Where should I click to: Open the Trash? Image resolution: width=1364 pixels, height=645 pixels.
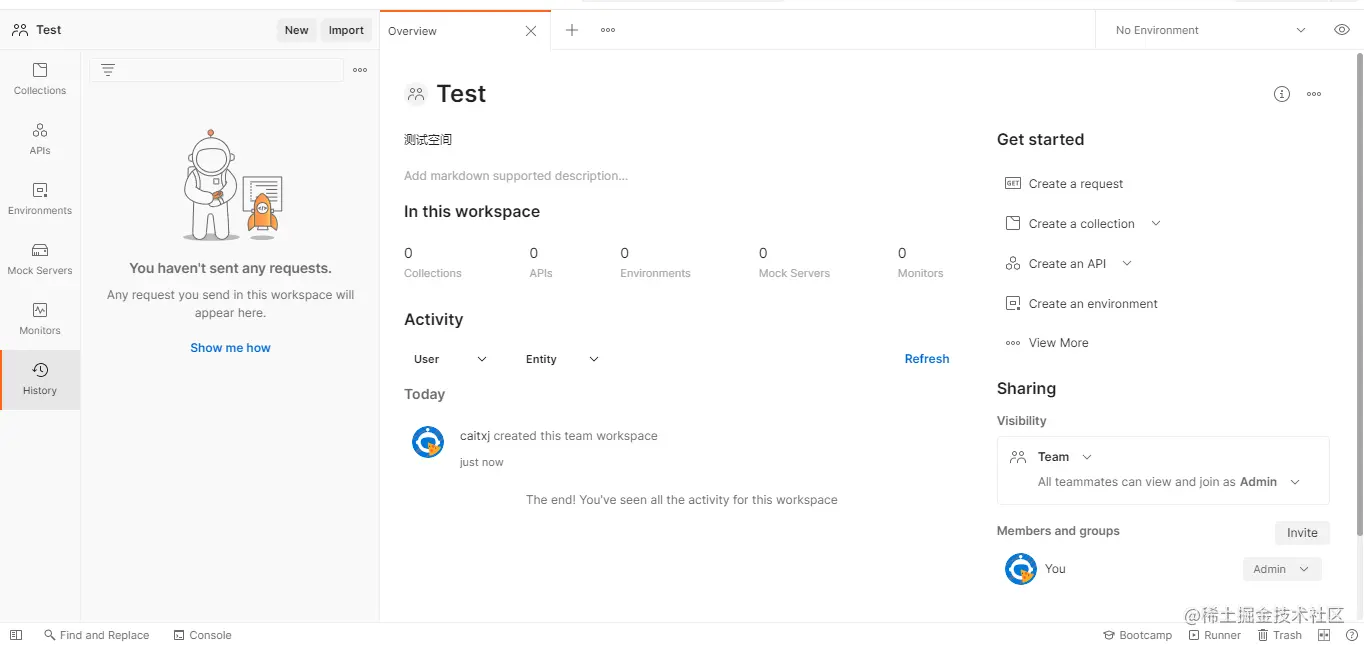click(1280, 635)
